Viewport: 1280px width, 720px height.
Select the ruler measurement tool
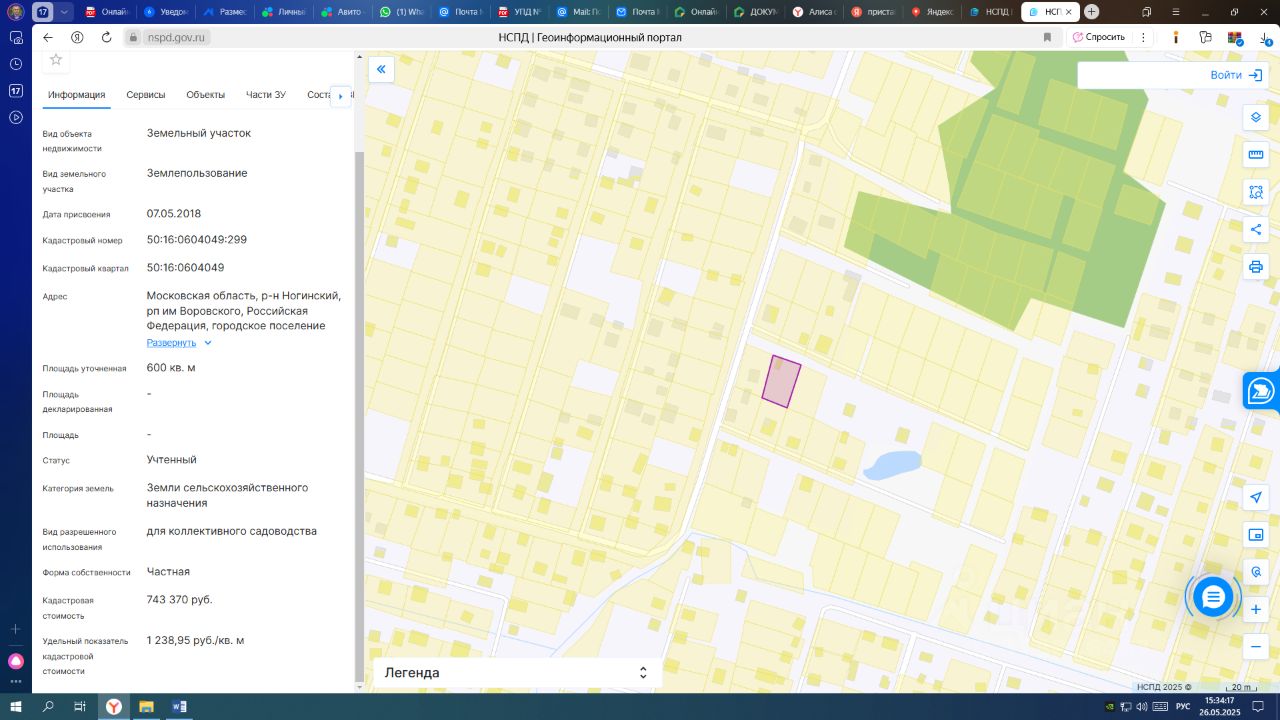1256,155
